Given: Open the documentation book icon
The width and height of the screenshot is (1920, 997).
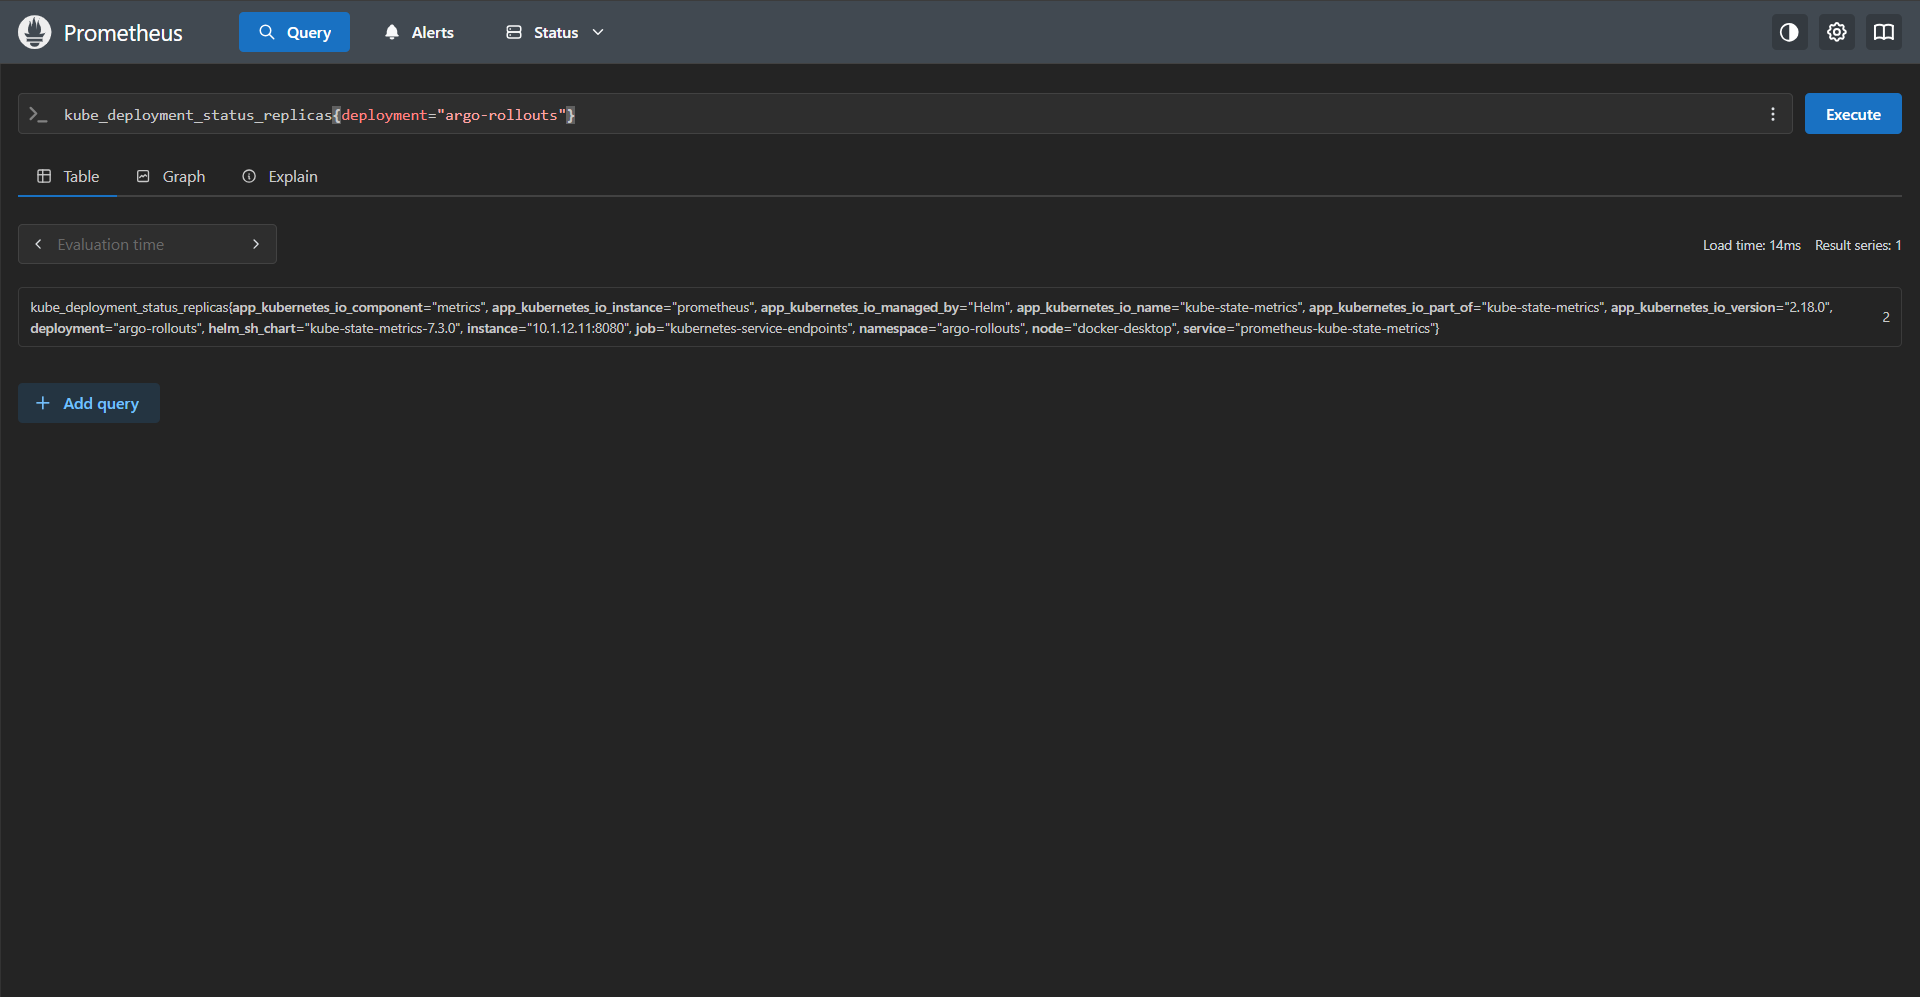Looking at the screenshot, I should 1883,32.
